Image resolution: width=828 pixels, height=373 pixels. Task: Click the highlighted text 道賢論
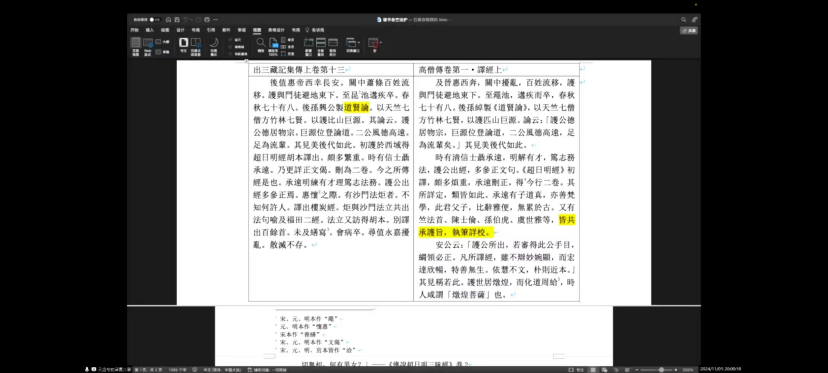click(357, 107)
